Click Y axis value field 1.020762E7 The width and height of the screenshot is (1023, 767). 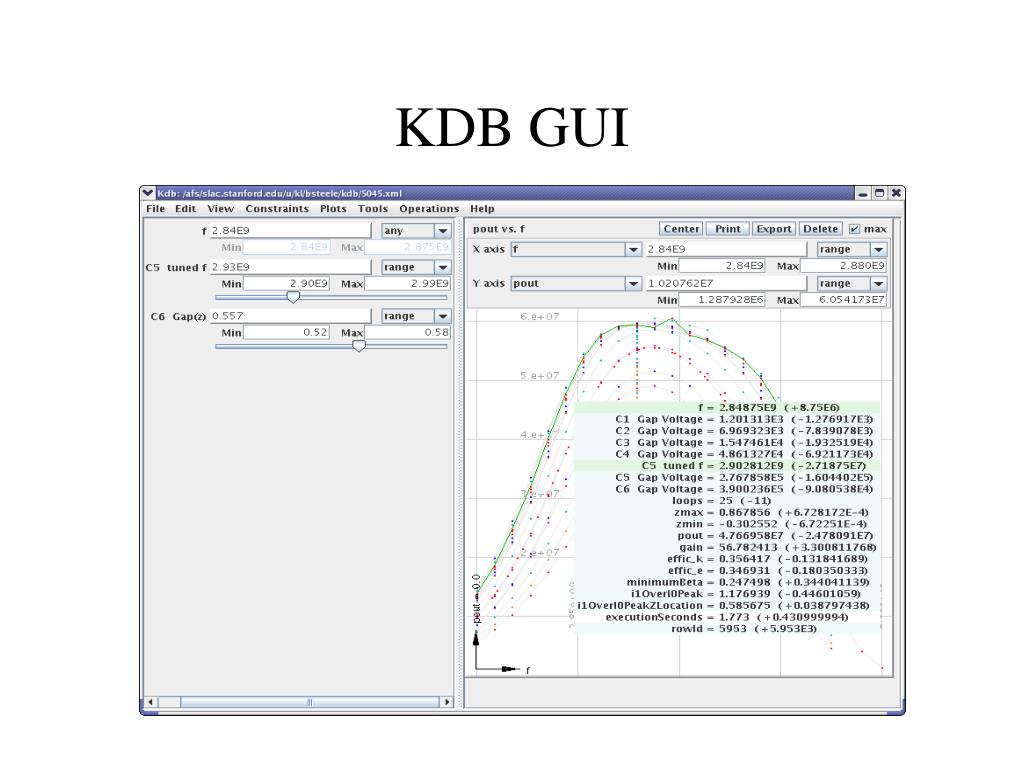pos(726,284)
